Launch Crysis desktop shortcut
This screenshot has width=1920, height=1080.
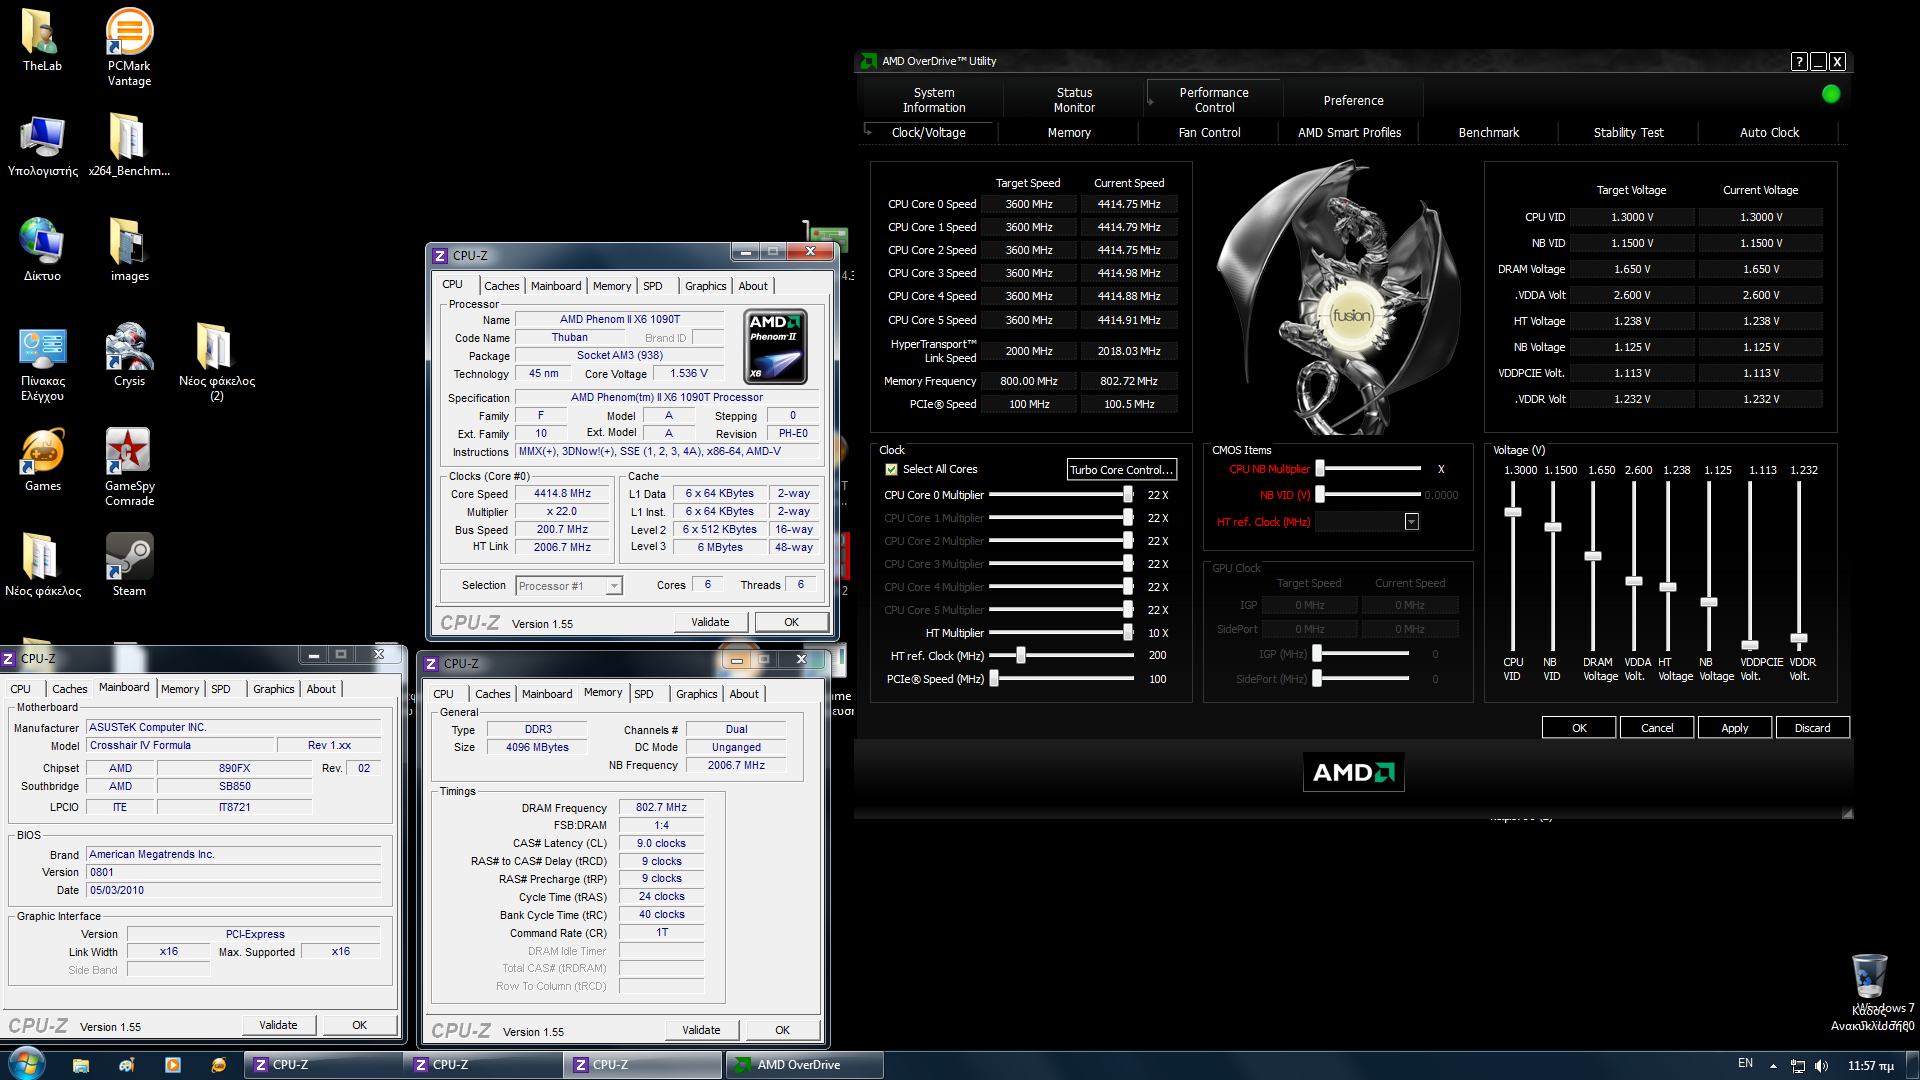click(x=129, y=355)
